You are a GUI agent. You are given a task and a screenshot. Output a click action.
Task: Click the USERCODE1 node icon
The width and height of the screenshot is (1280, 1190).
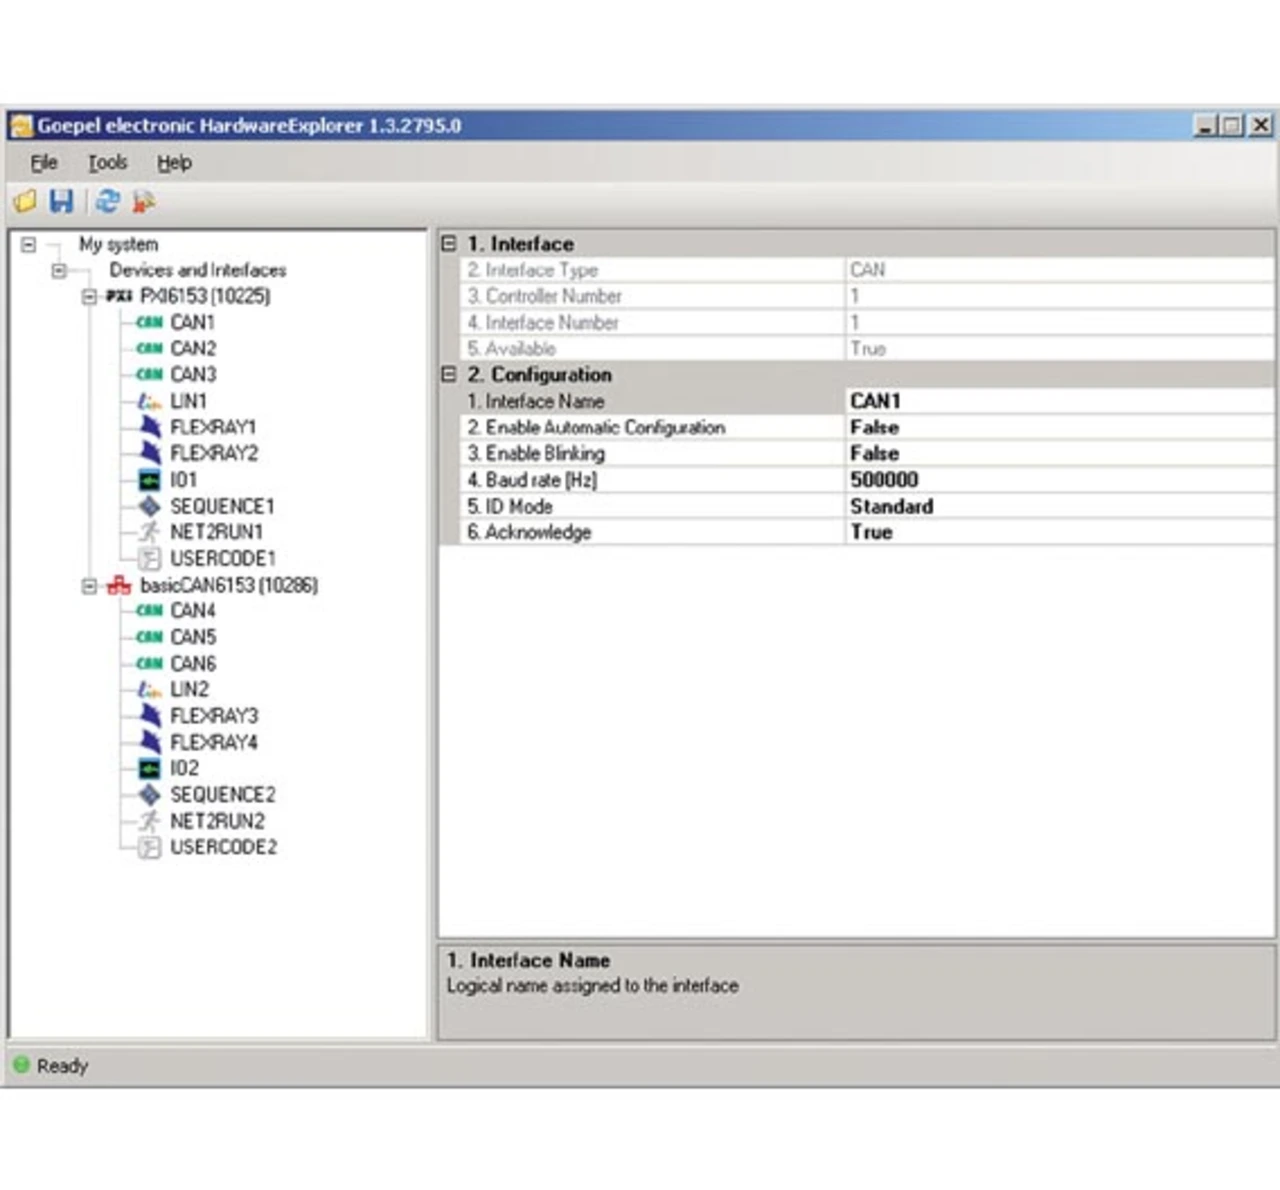(x=149, y=559)
